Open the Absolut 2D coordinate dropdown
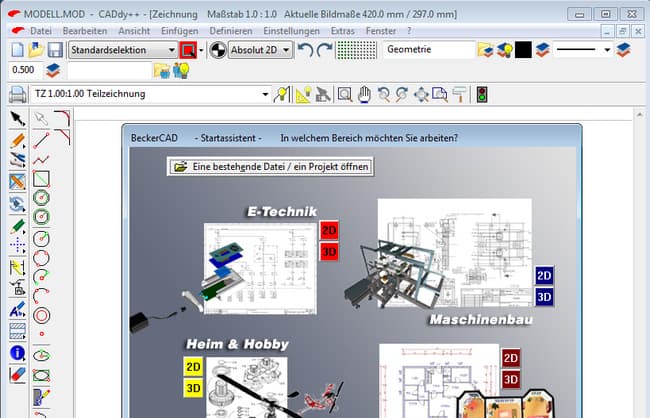 [x=260, y=50]
